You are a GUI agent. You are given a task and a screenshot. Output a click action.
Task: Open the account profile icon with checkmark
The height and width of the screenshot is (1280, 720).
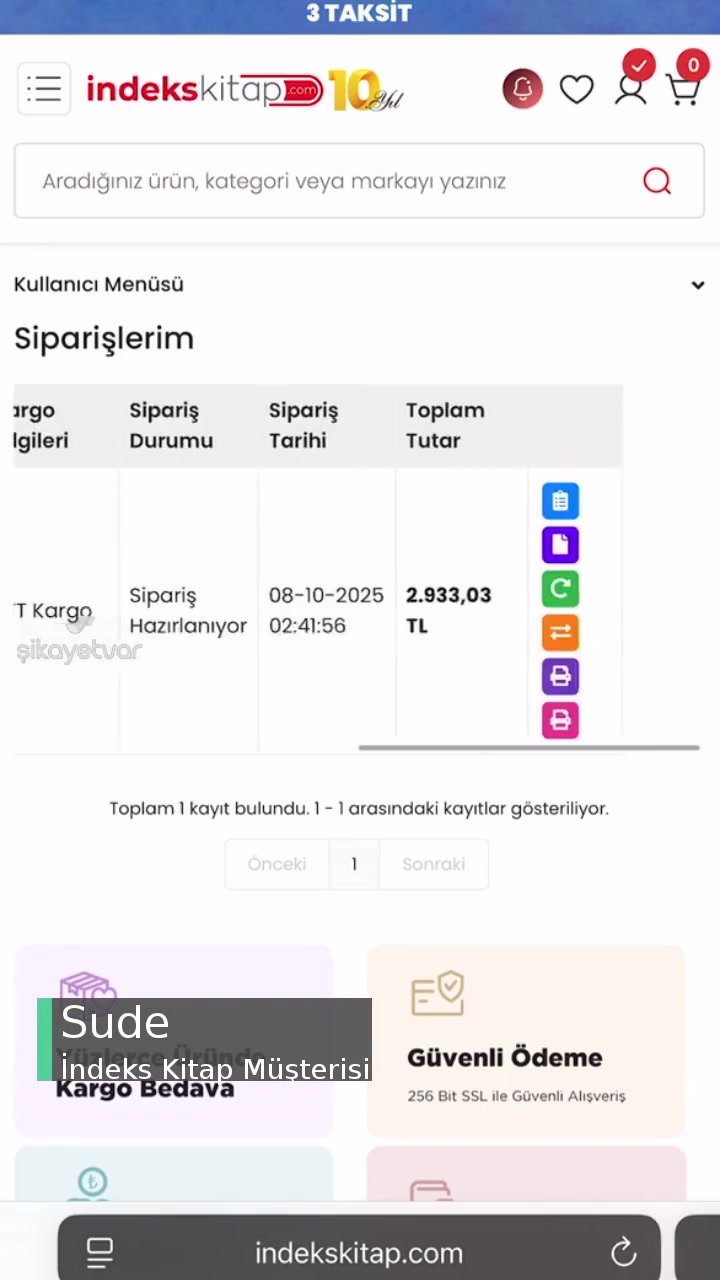click(x=630, y=89)
